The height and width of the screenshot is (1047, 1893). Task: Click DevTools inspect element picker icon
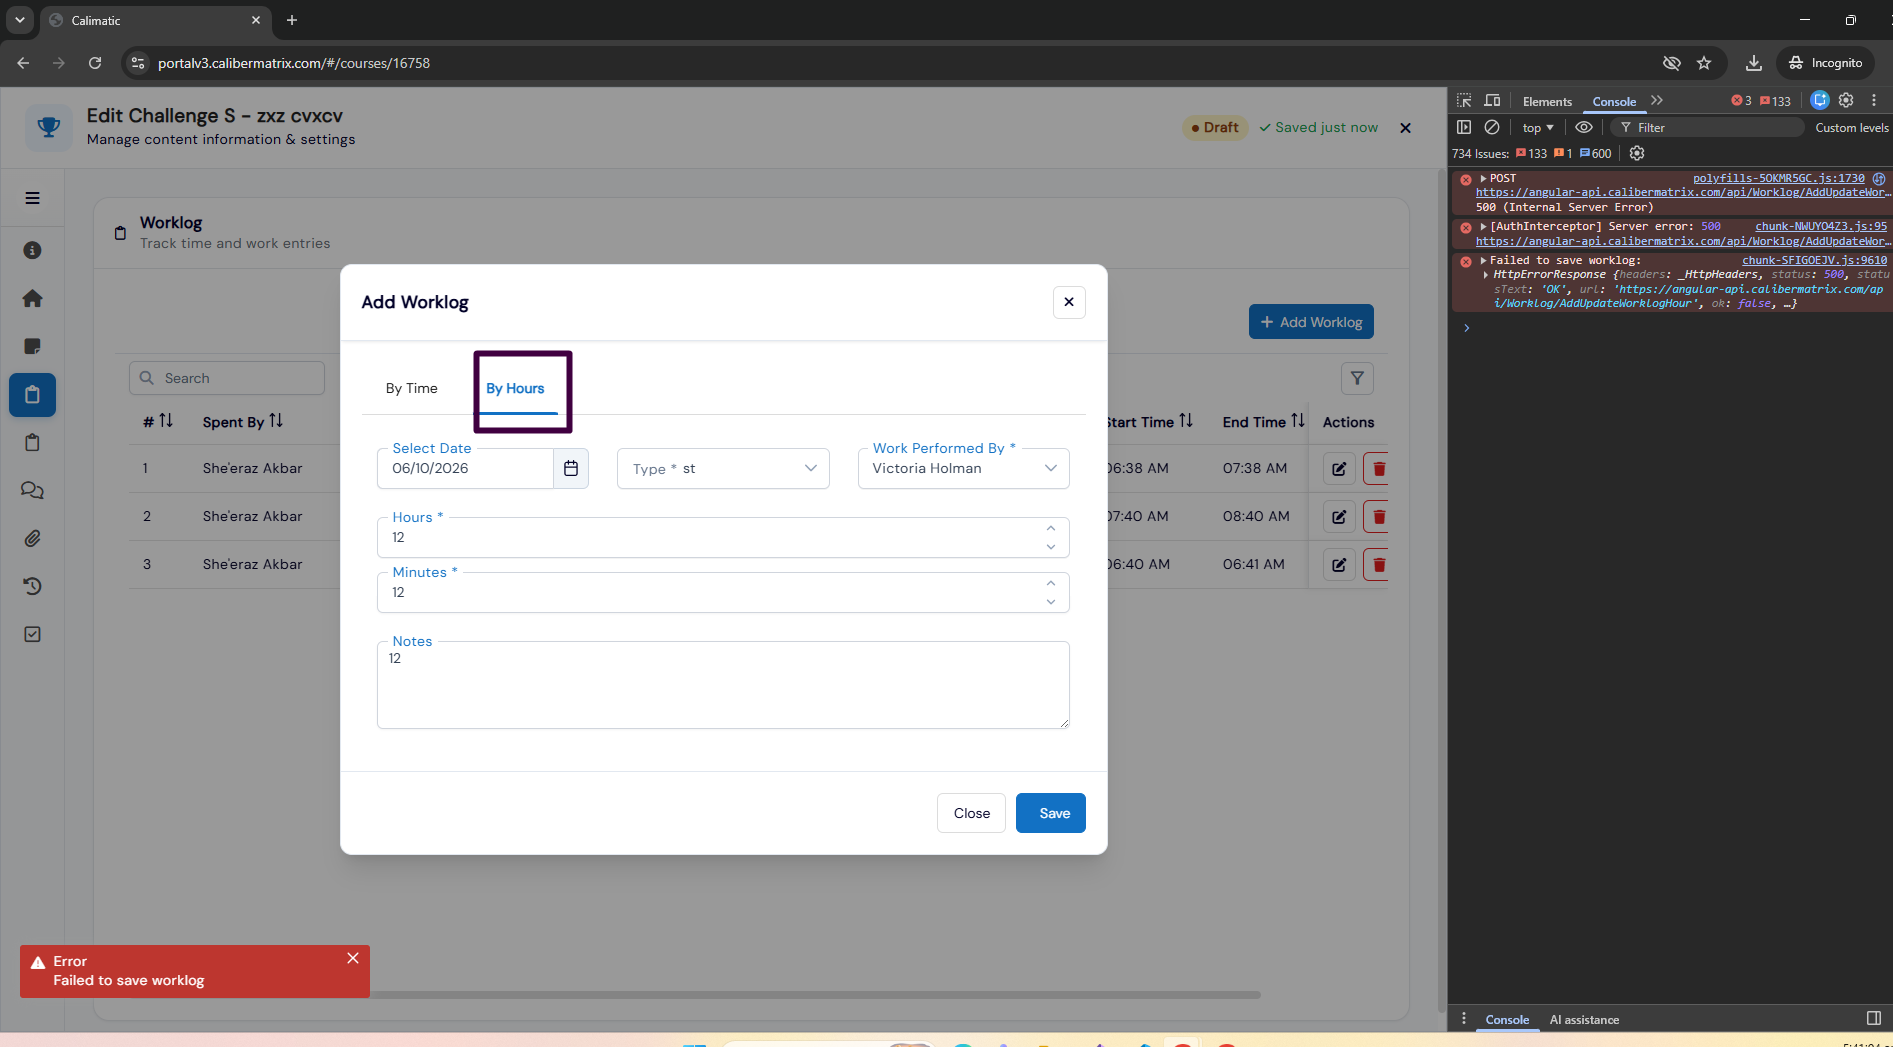click(1464, 101)
